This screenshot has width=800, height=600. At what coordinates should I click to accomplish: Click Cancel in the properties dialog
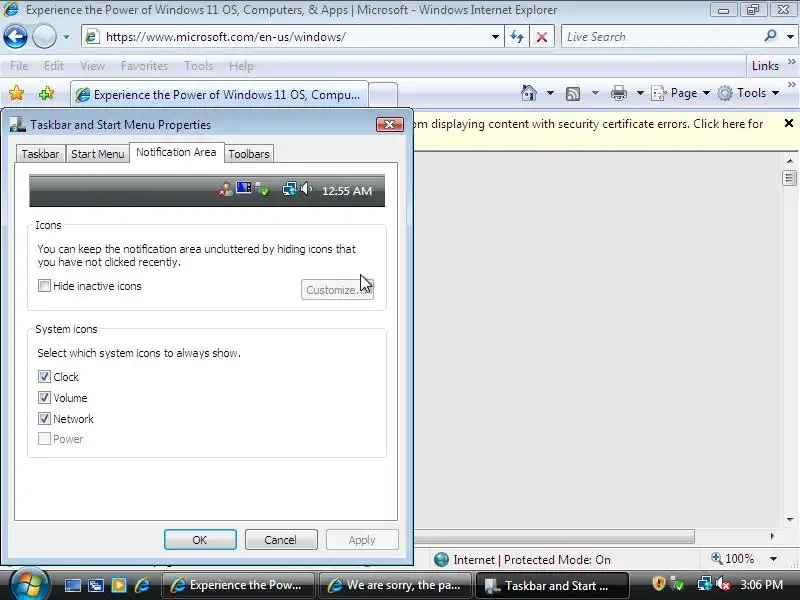click(x=281, y=540)
